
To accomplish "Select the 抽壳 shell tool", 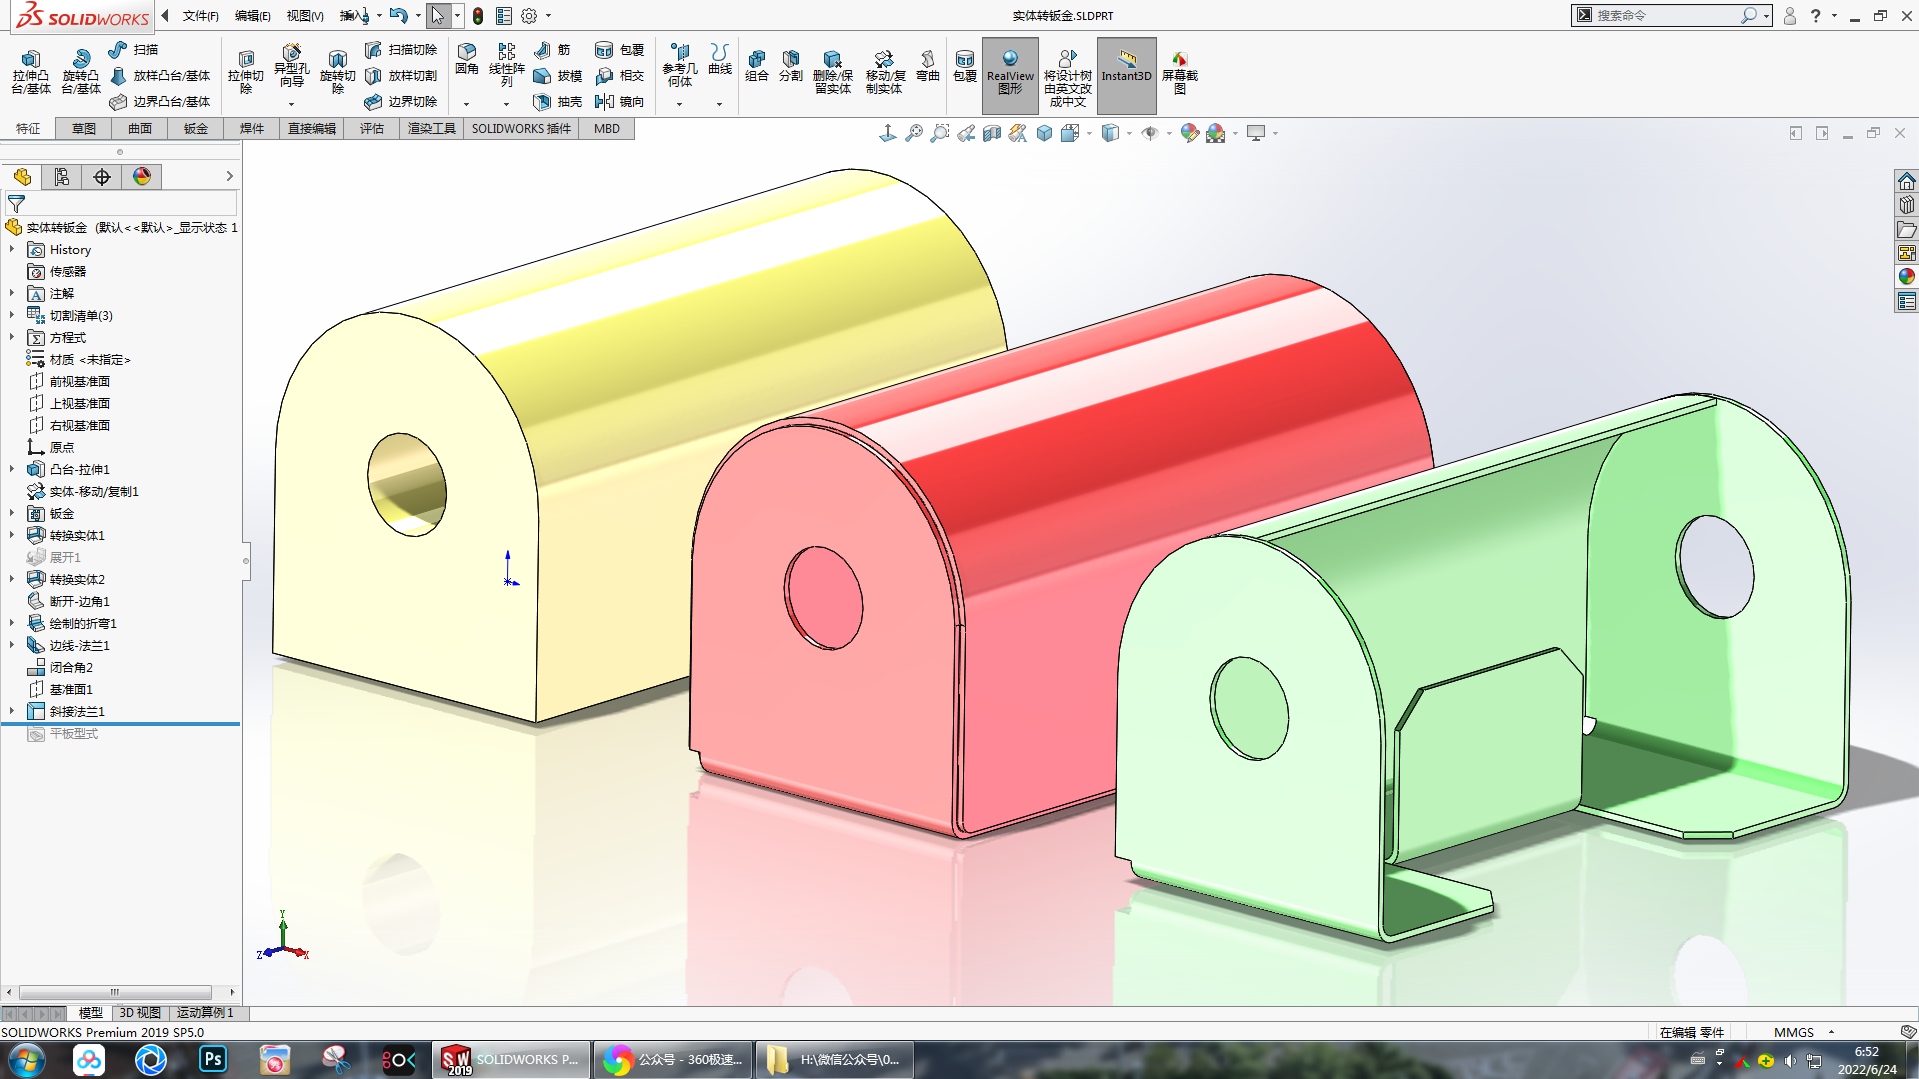I will coord(558,102).
